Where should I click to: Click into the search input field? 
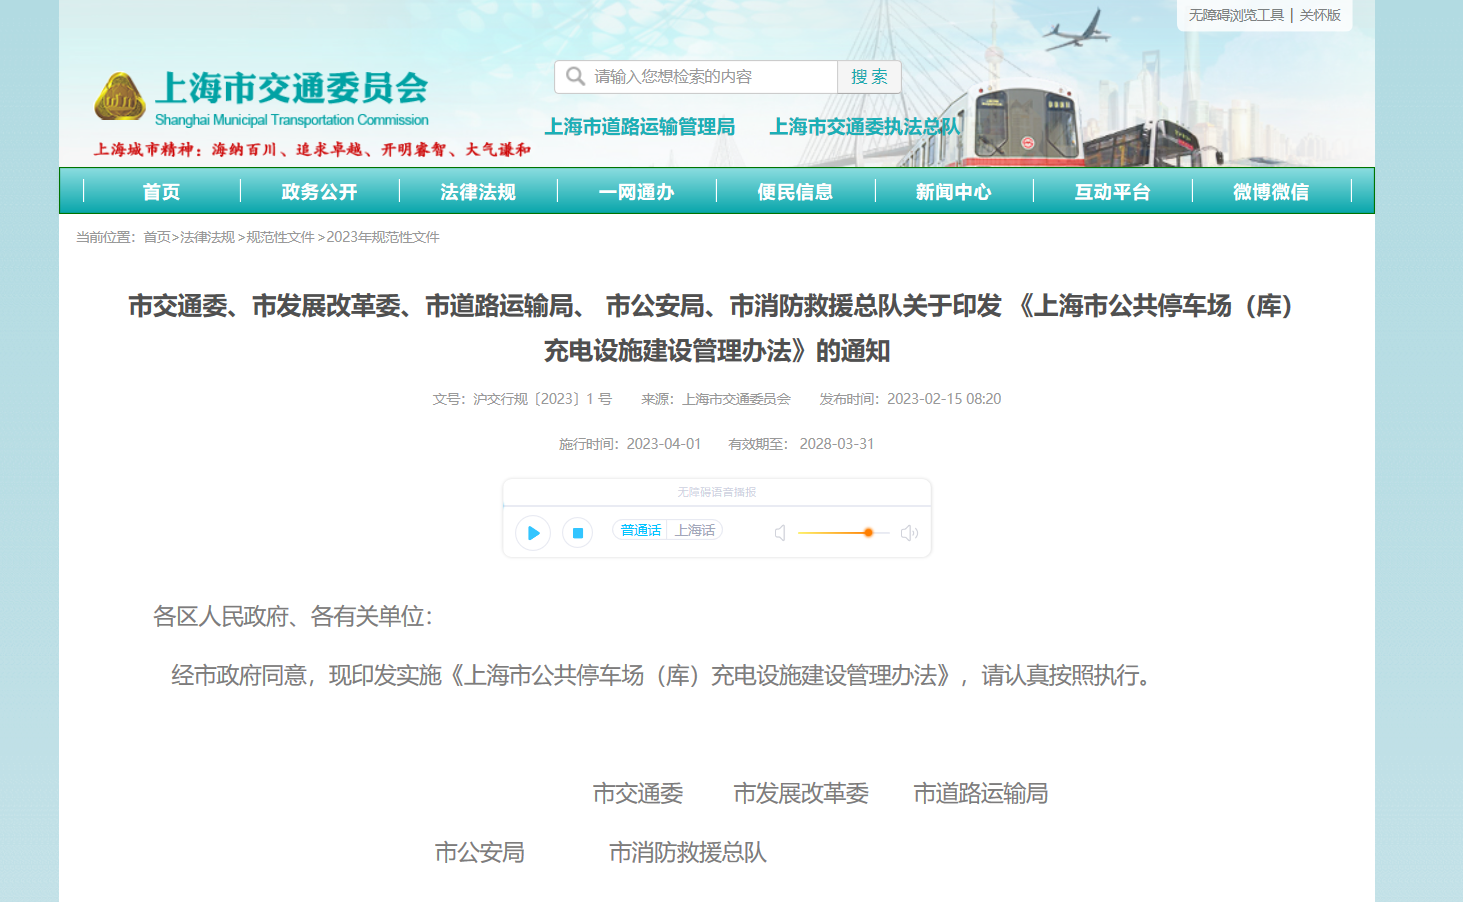pos(710,77)
